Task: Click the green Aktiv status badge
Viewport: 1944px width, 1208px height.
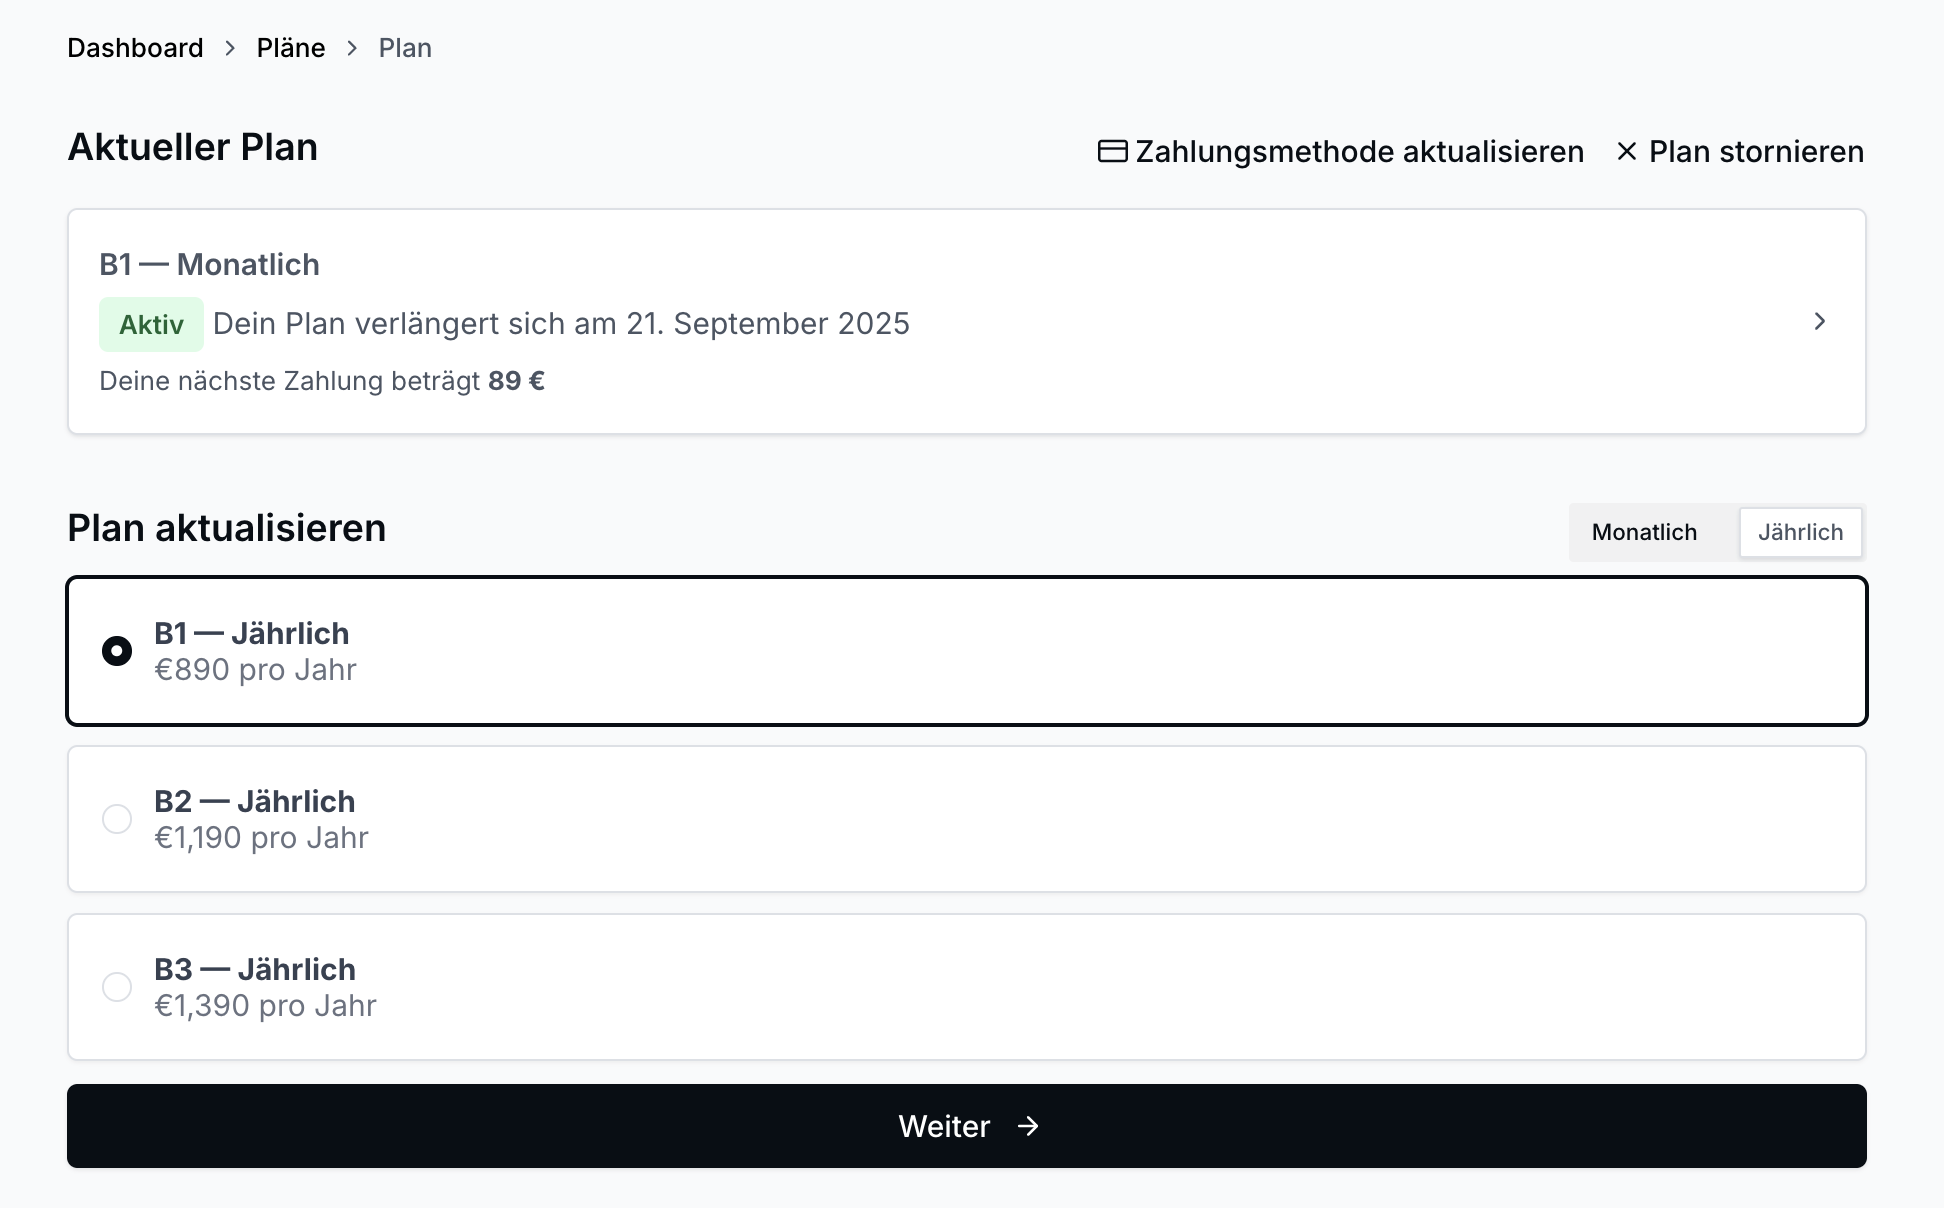Action: (151, 324)
